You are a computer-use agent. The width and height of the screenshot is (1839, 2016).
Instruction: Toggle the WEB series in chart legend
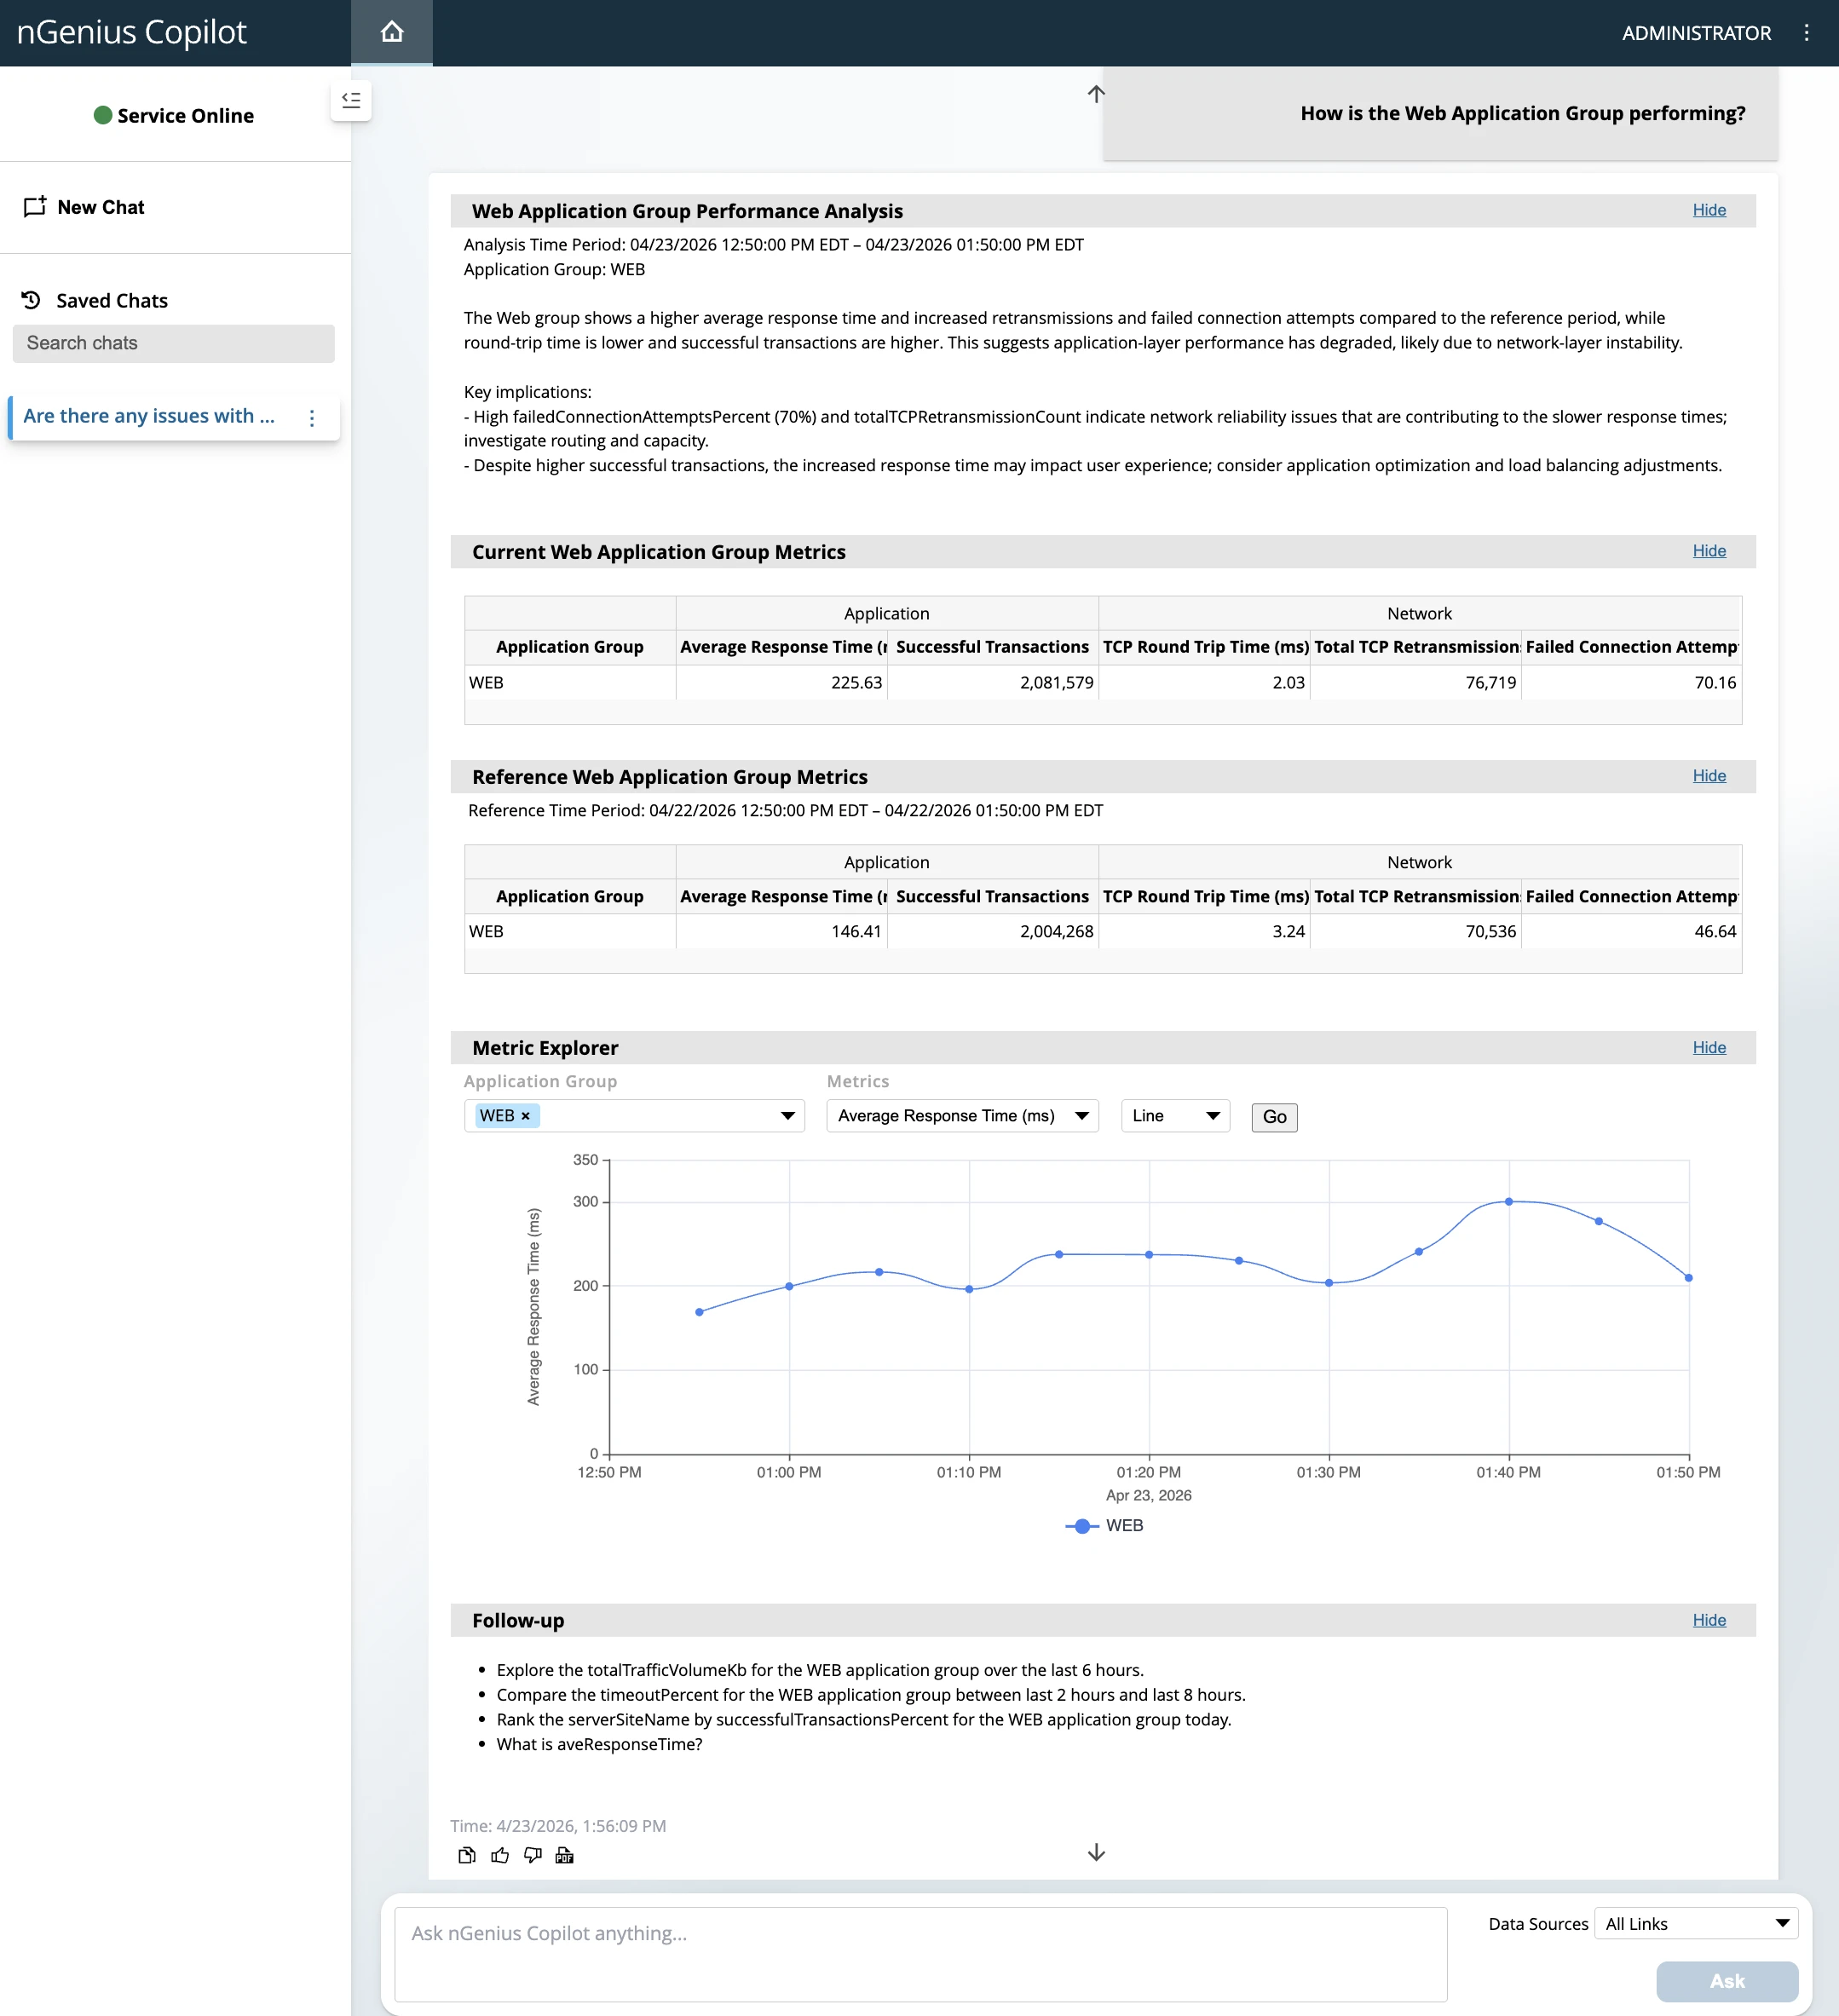(1104, 1526)
